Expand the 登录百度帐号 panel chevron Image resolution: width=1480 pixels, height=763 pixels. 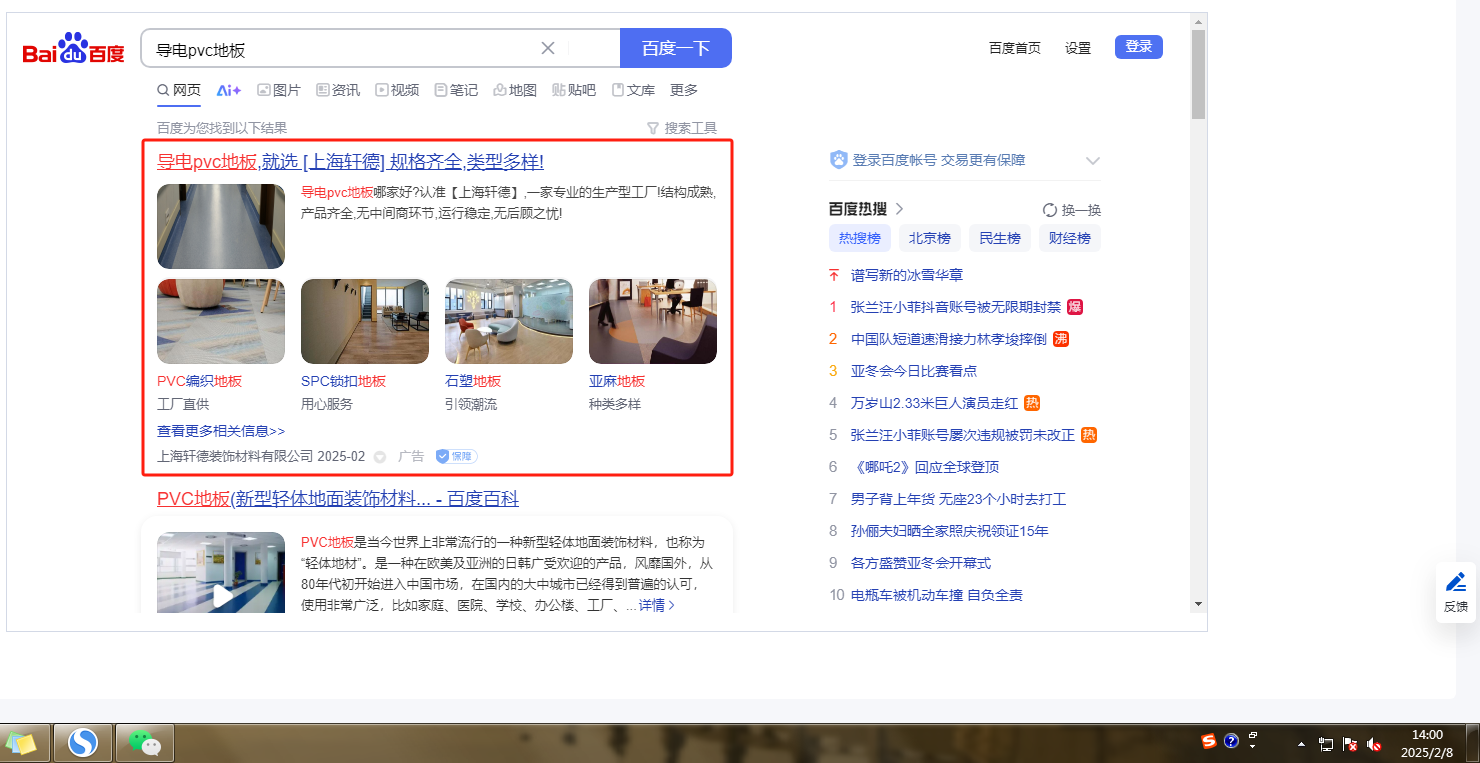point(1093,160)
